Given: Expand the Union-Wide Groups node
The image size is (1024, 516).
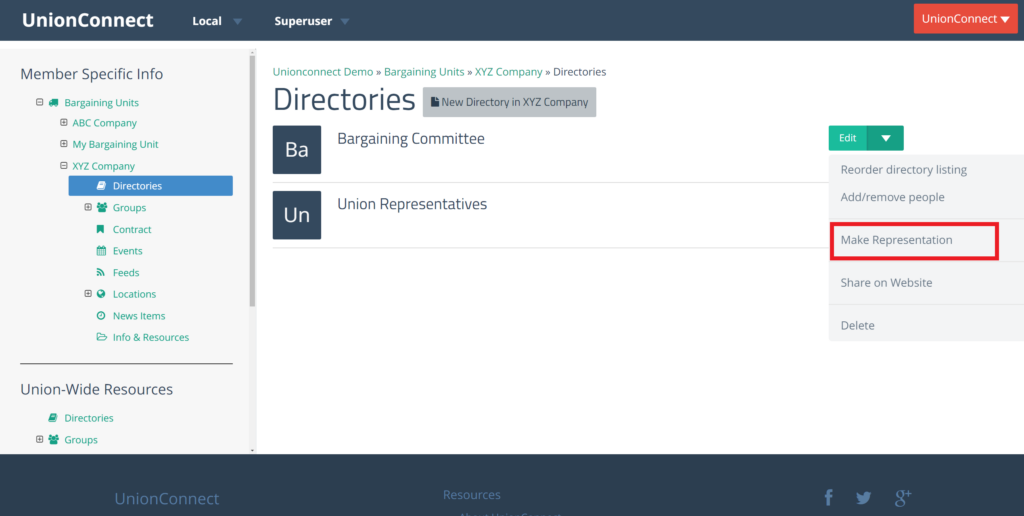Looking at the screenshot, I should (39, 439).
